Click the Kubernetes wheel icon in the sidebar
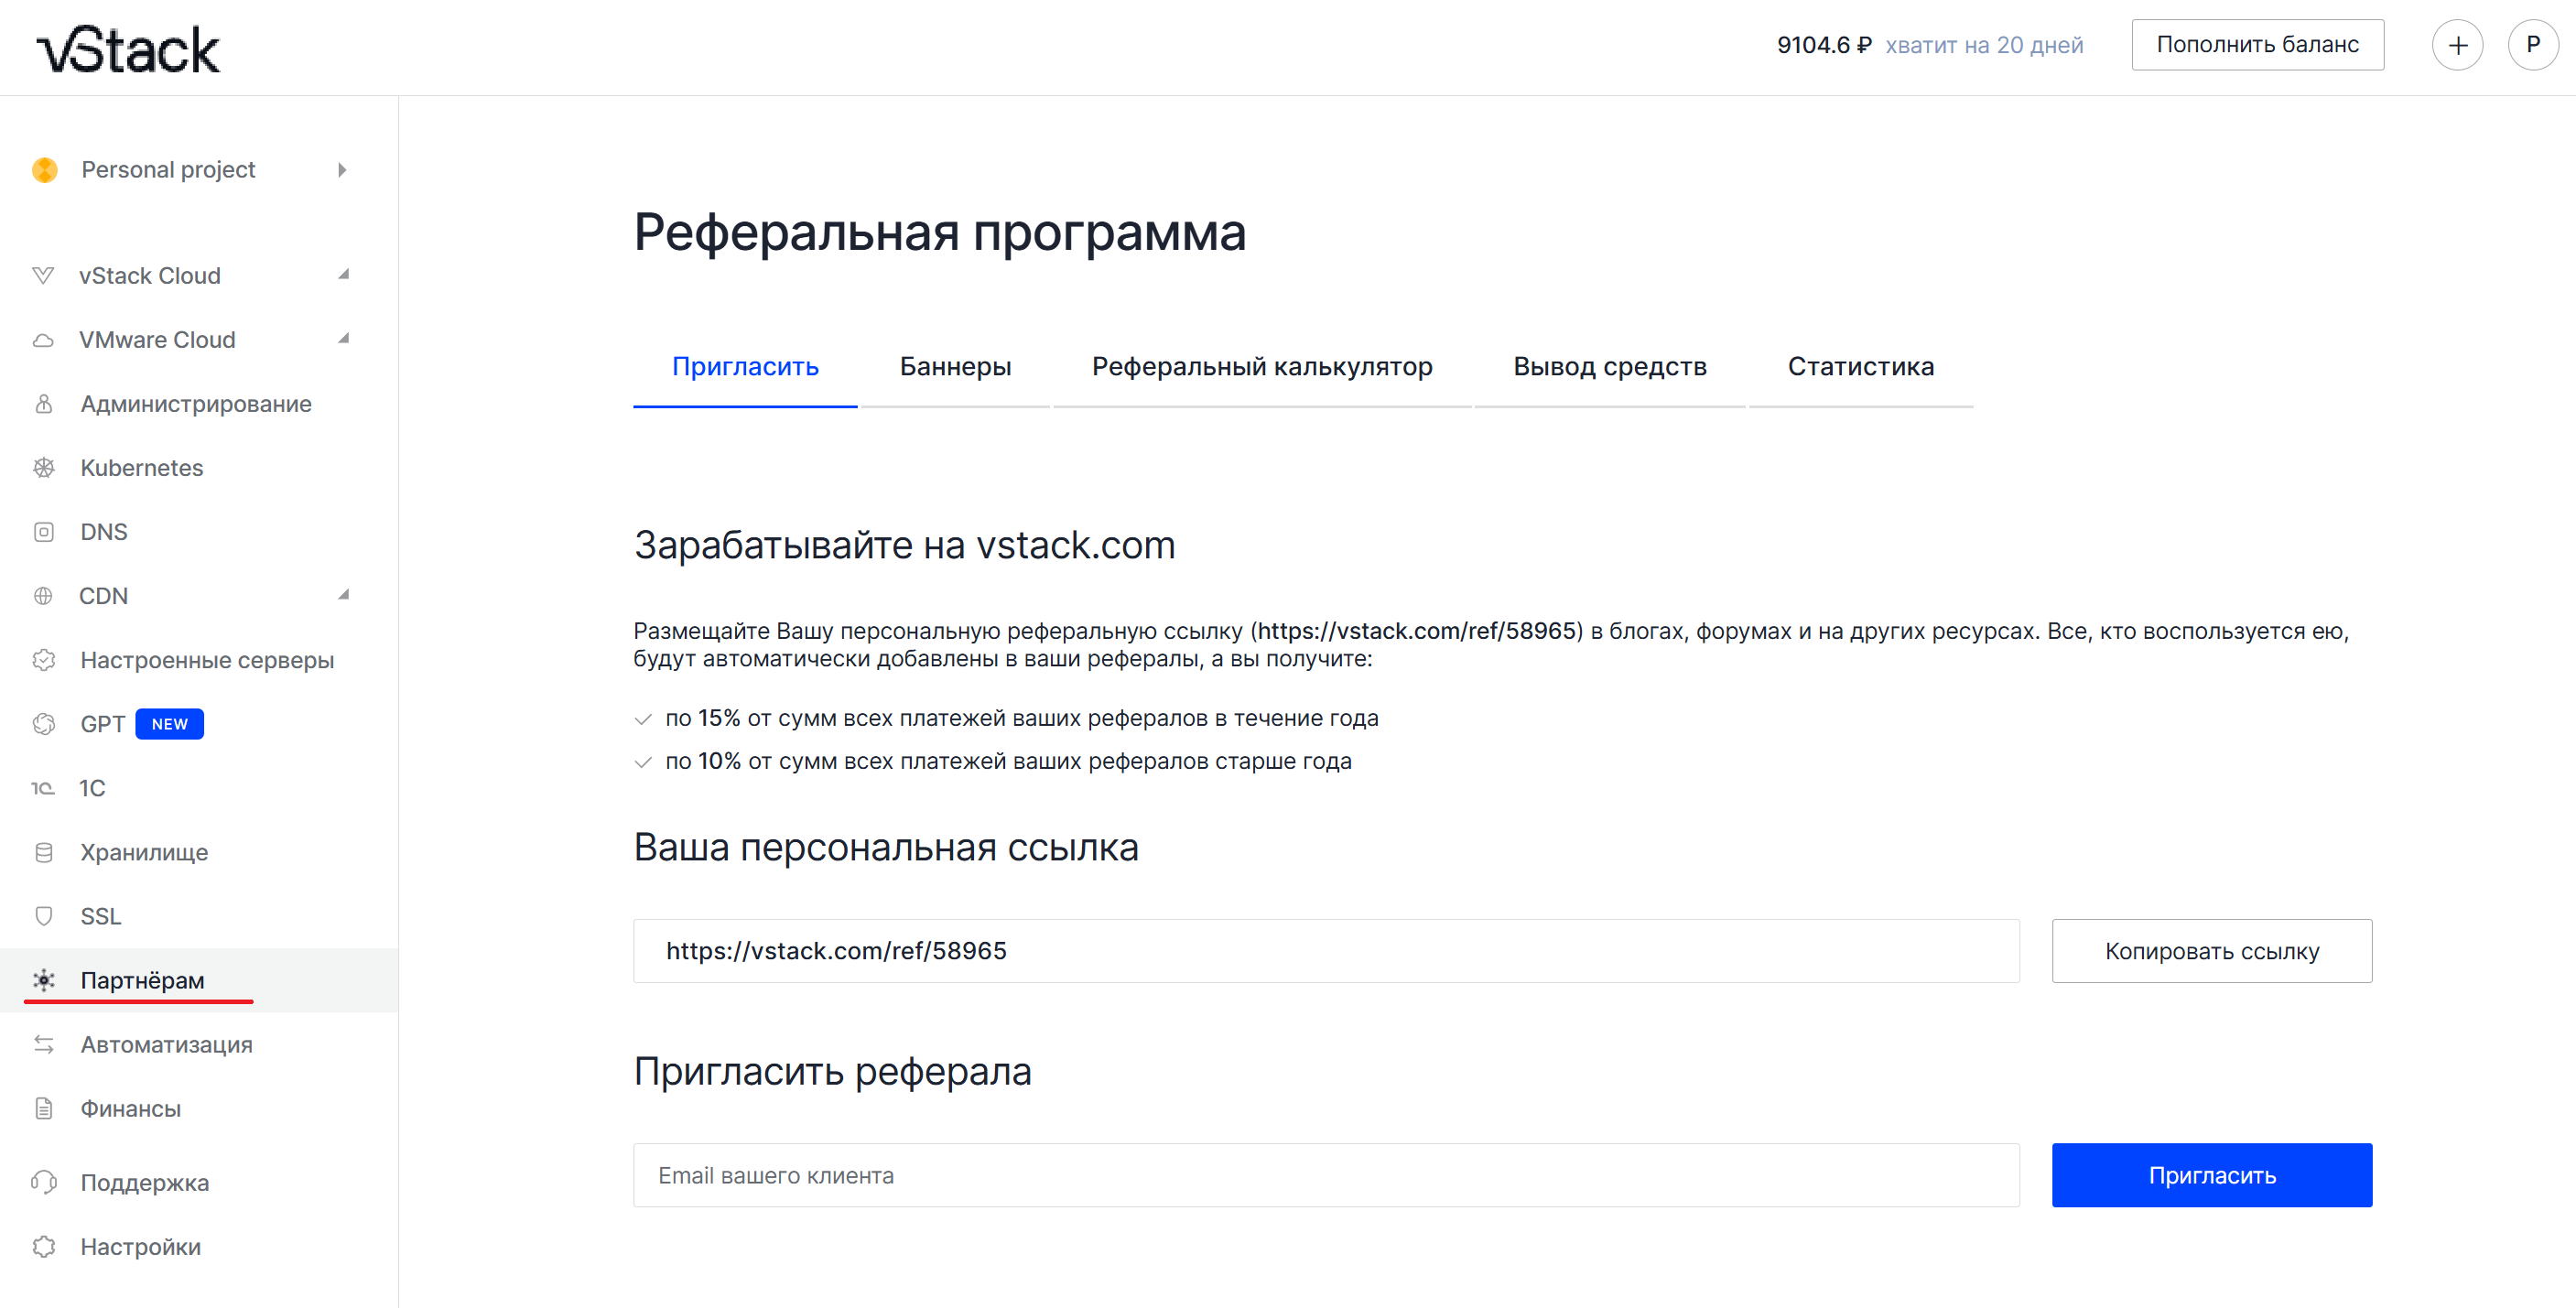The image size is (2576, 1308). pyautogui.click(x=43, y=467)
